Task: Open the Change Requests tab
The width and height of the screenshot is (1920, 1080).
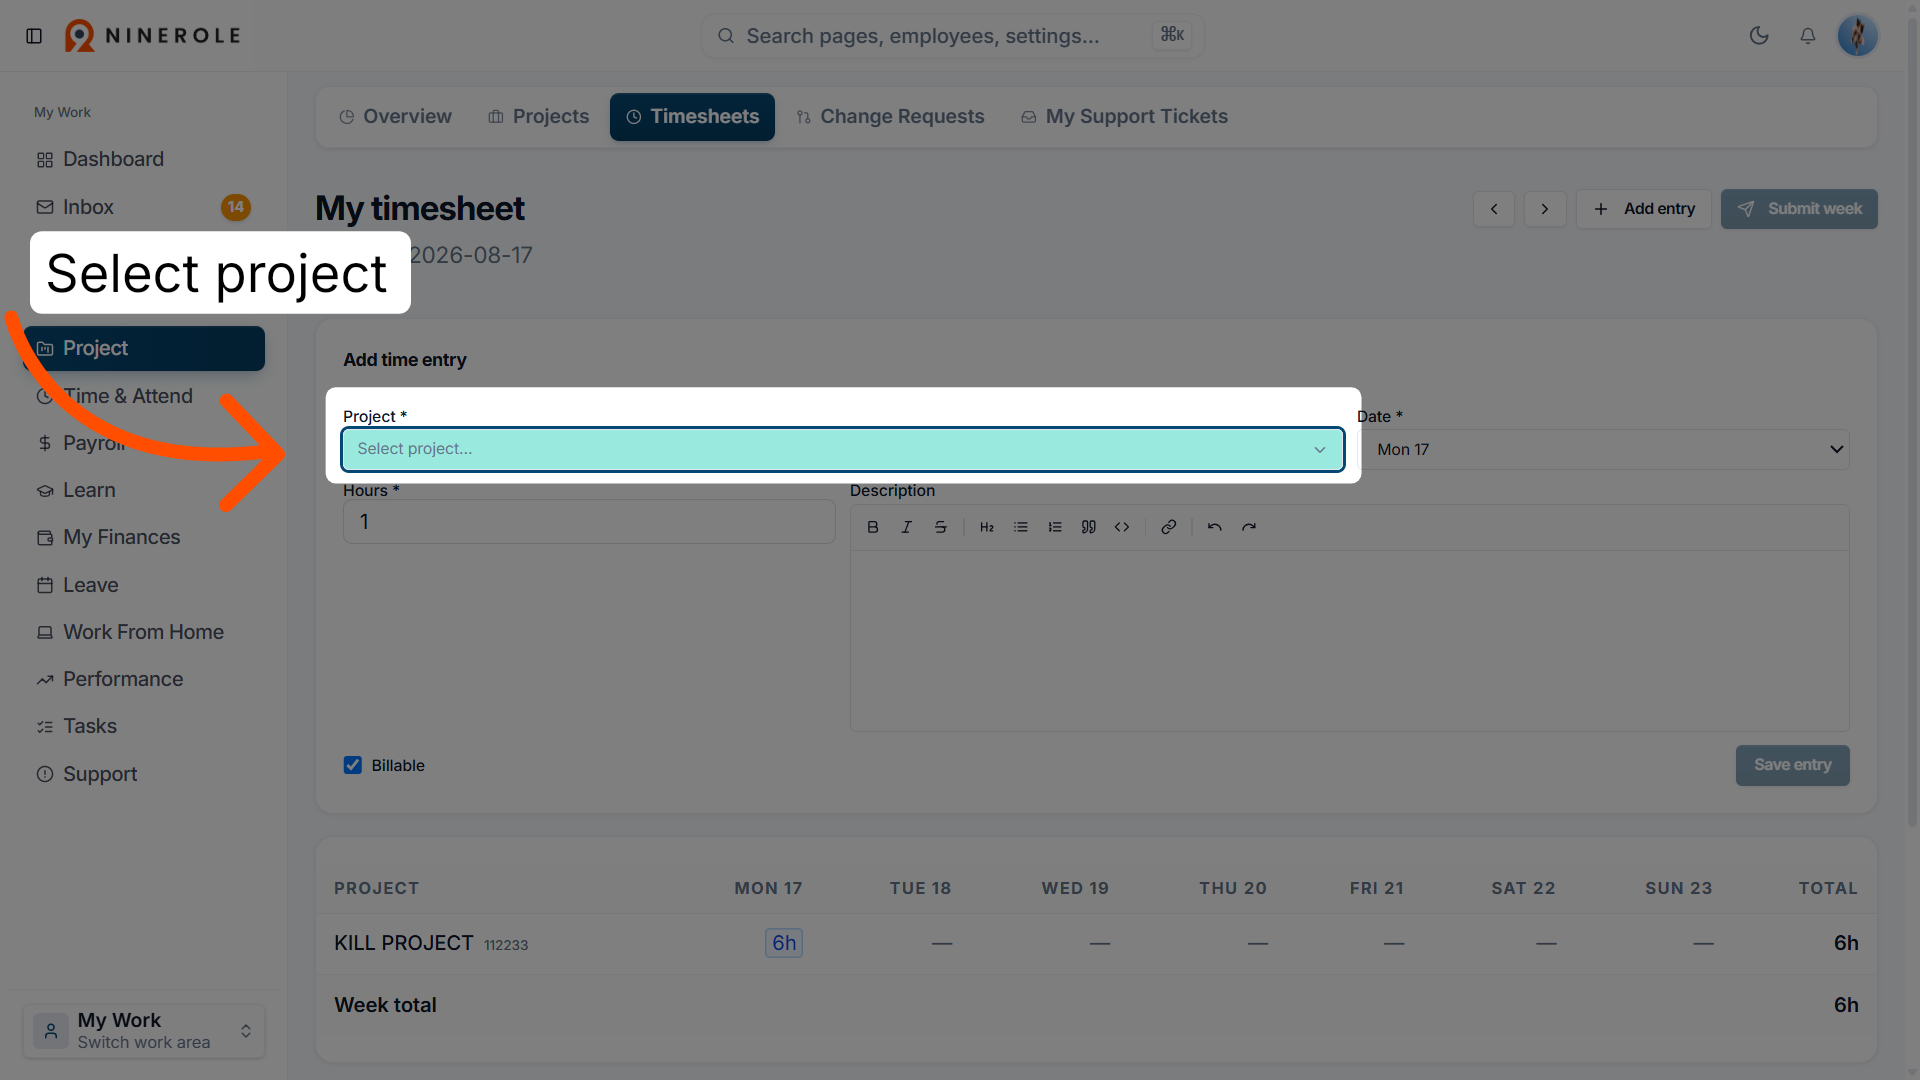Action: pyautogui.click(x=890, y=117)
